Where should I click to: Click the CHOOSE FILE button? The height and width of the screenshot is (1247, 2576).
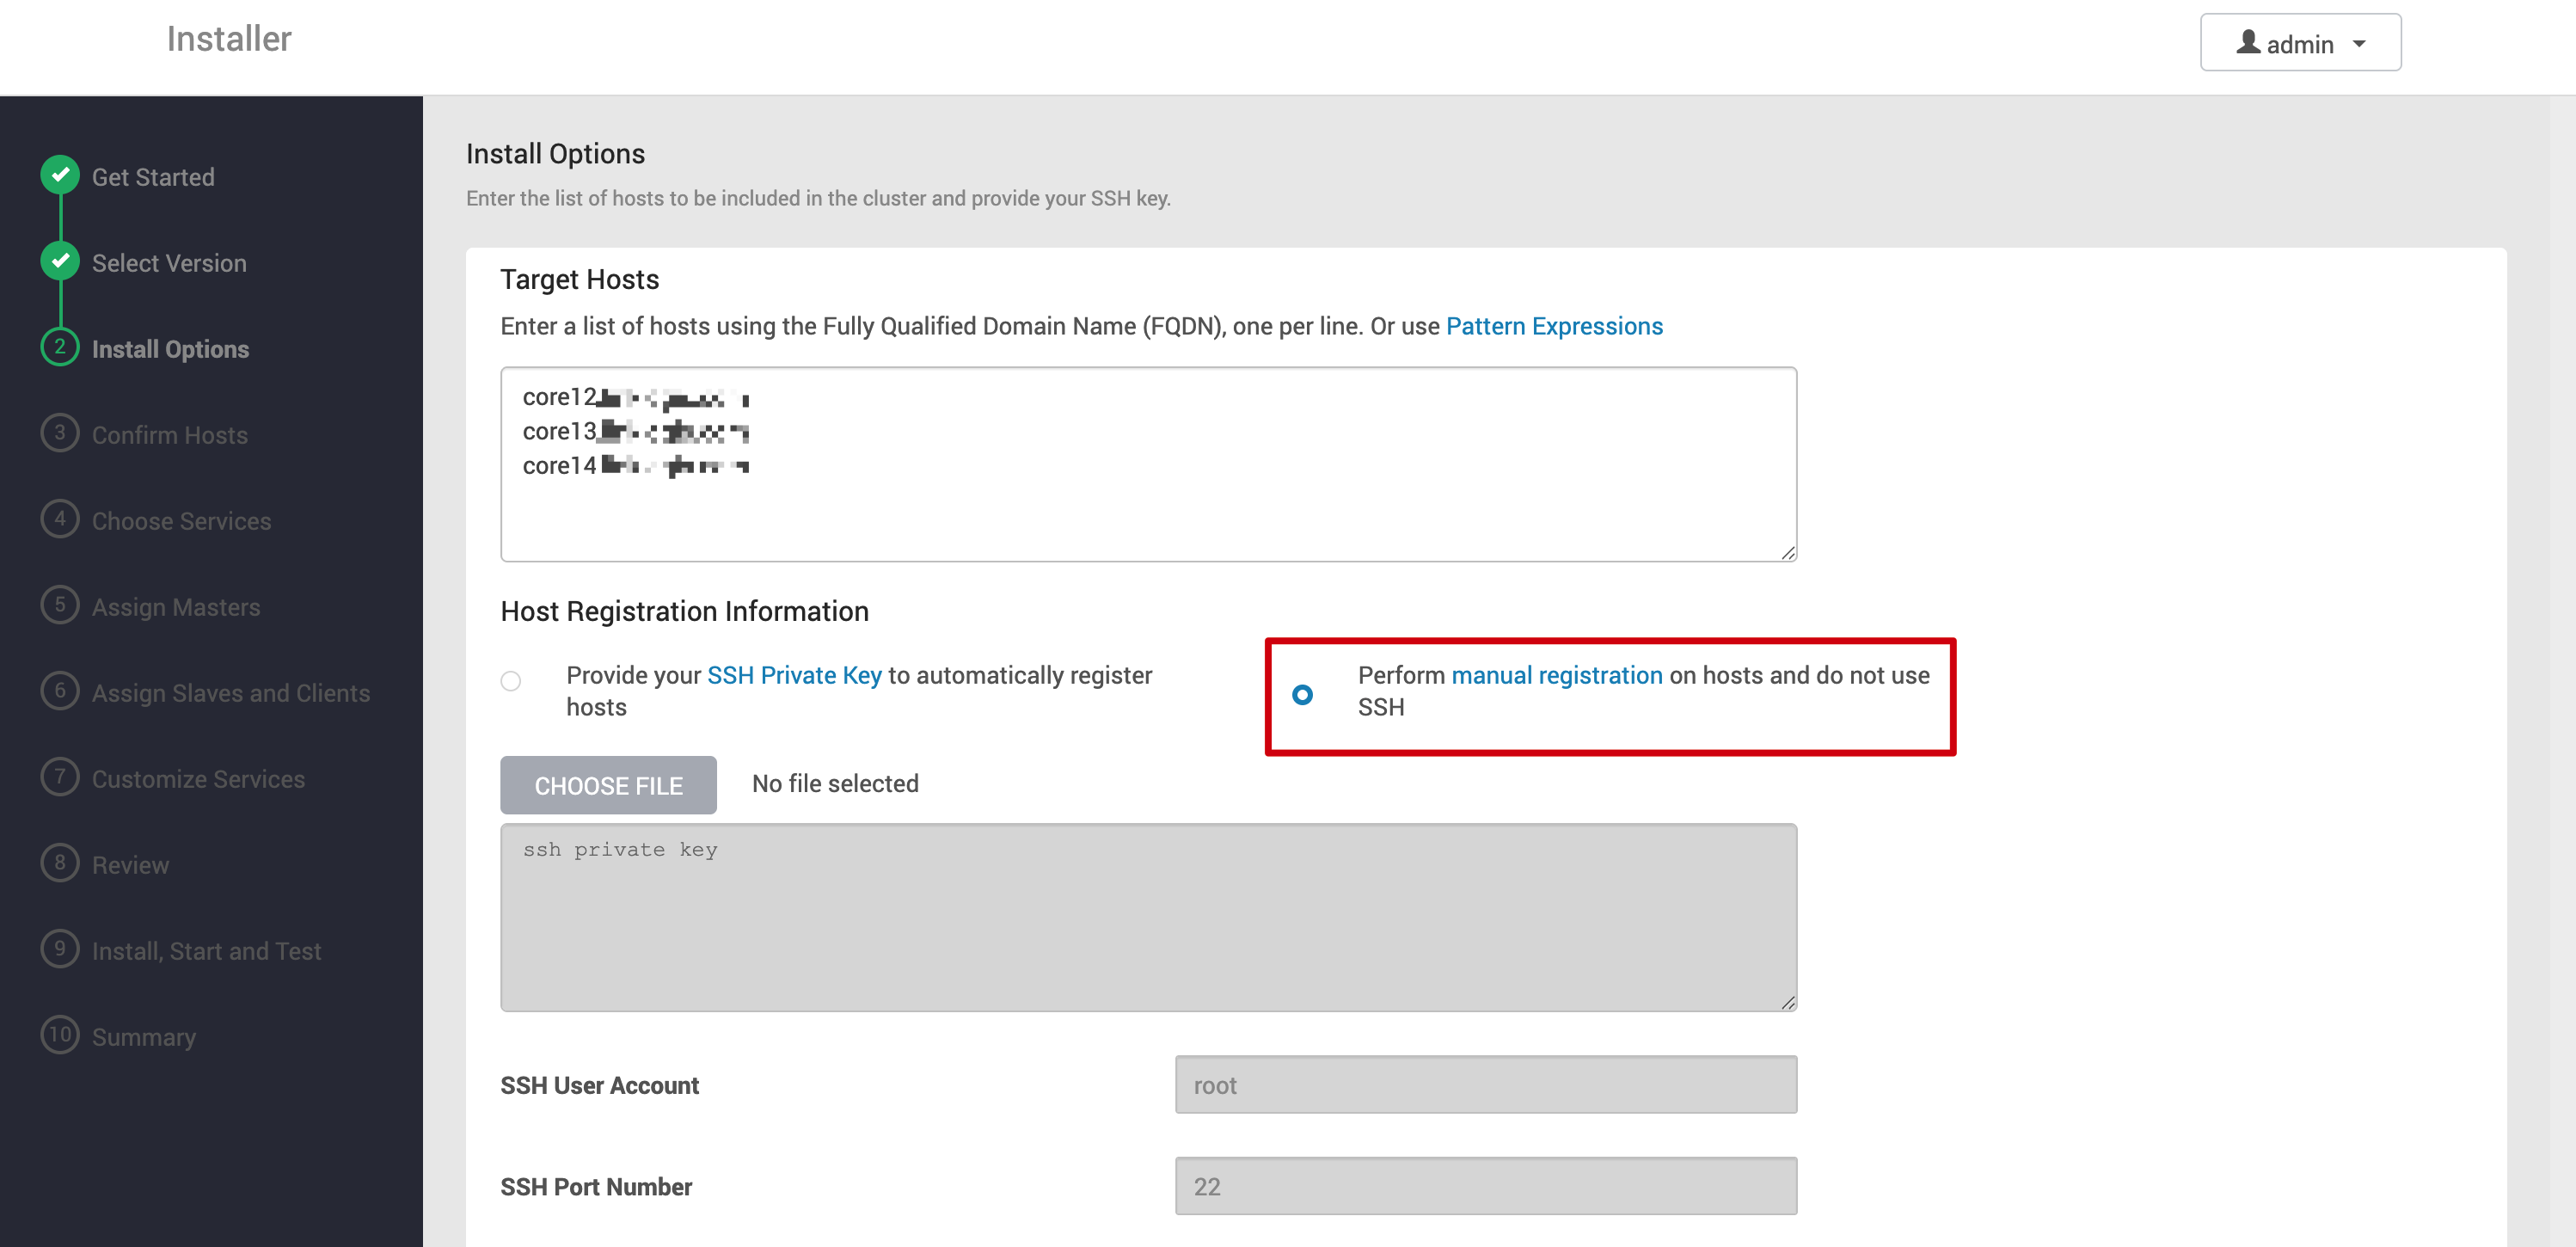click(608, 785)
